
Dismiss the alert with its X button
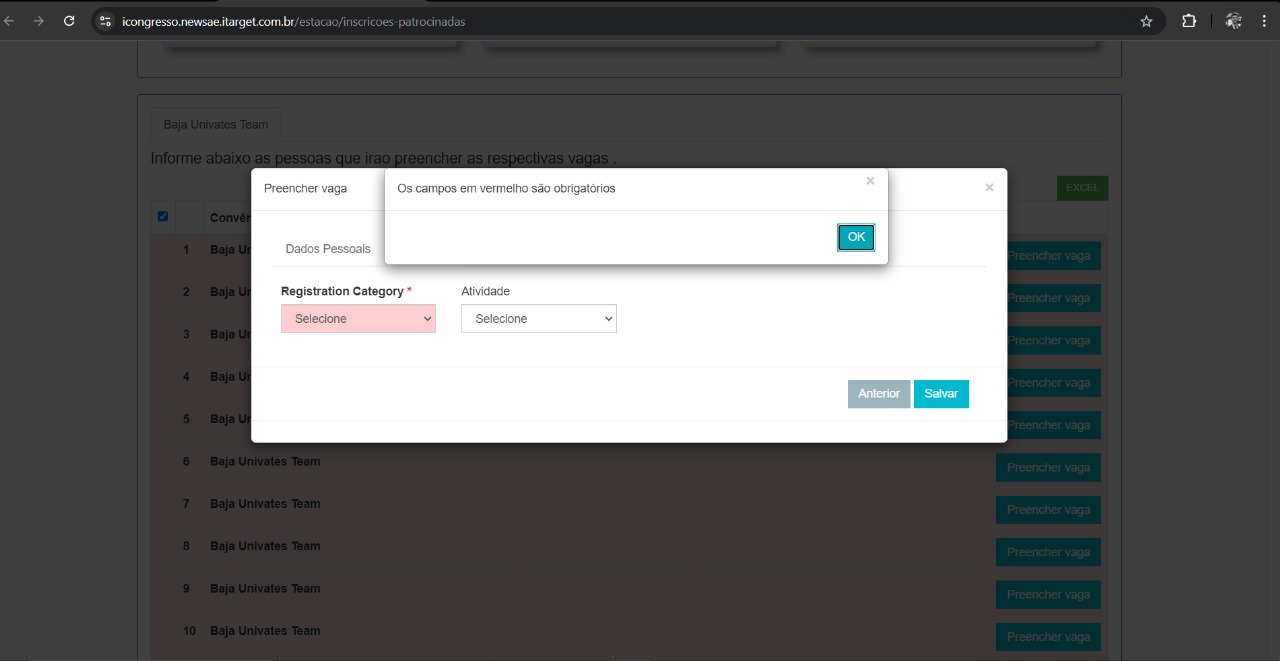tap(870, 181)
